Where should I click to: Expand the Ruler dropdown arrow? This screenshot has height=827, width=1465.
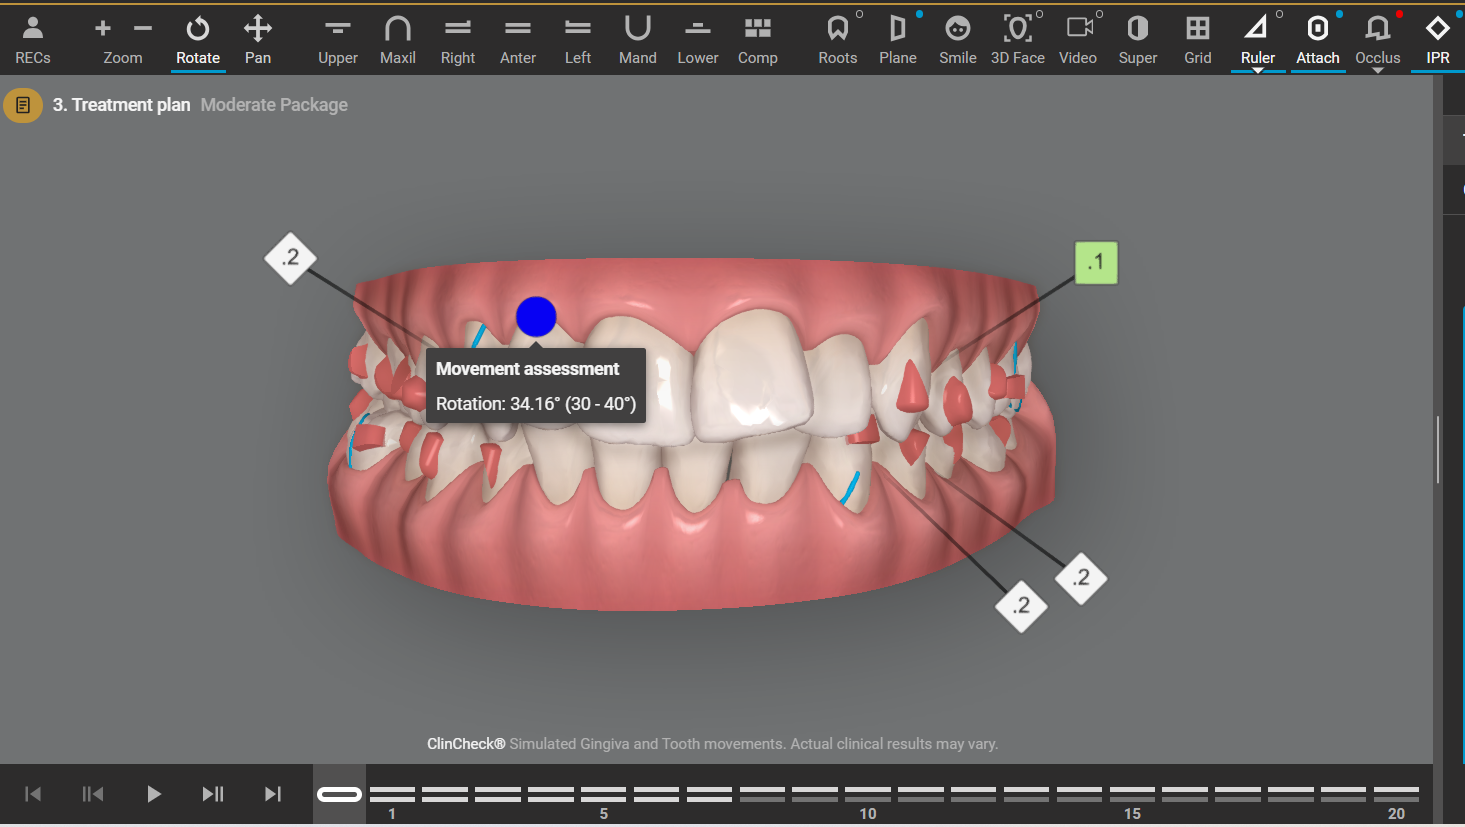1258,71
